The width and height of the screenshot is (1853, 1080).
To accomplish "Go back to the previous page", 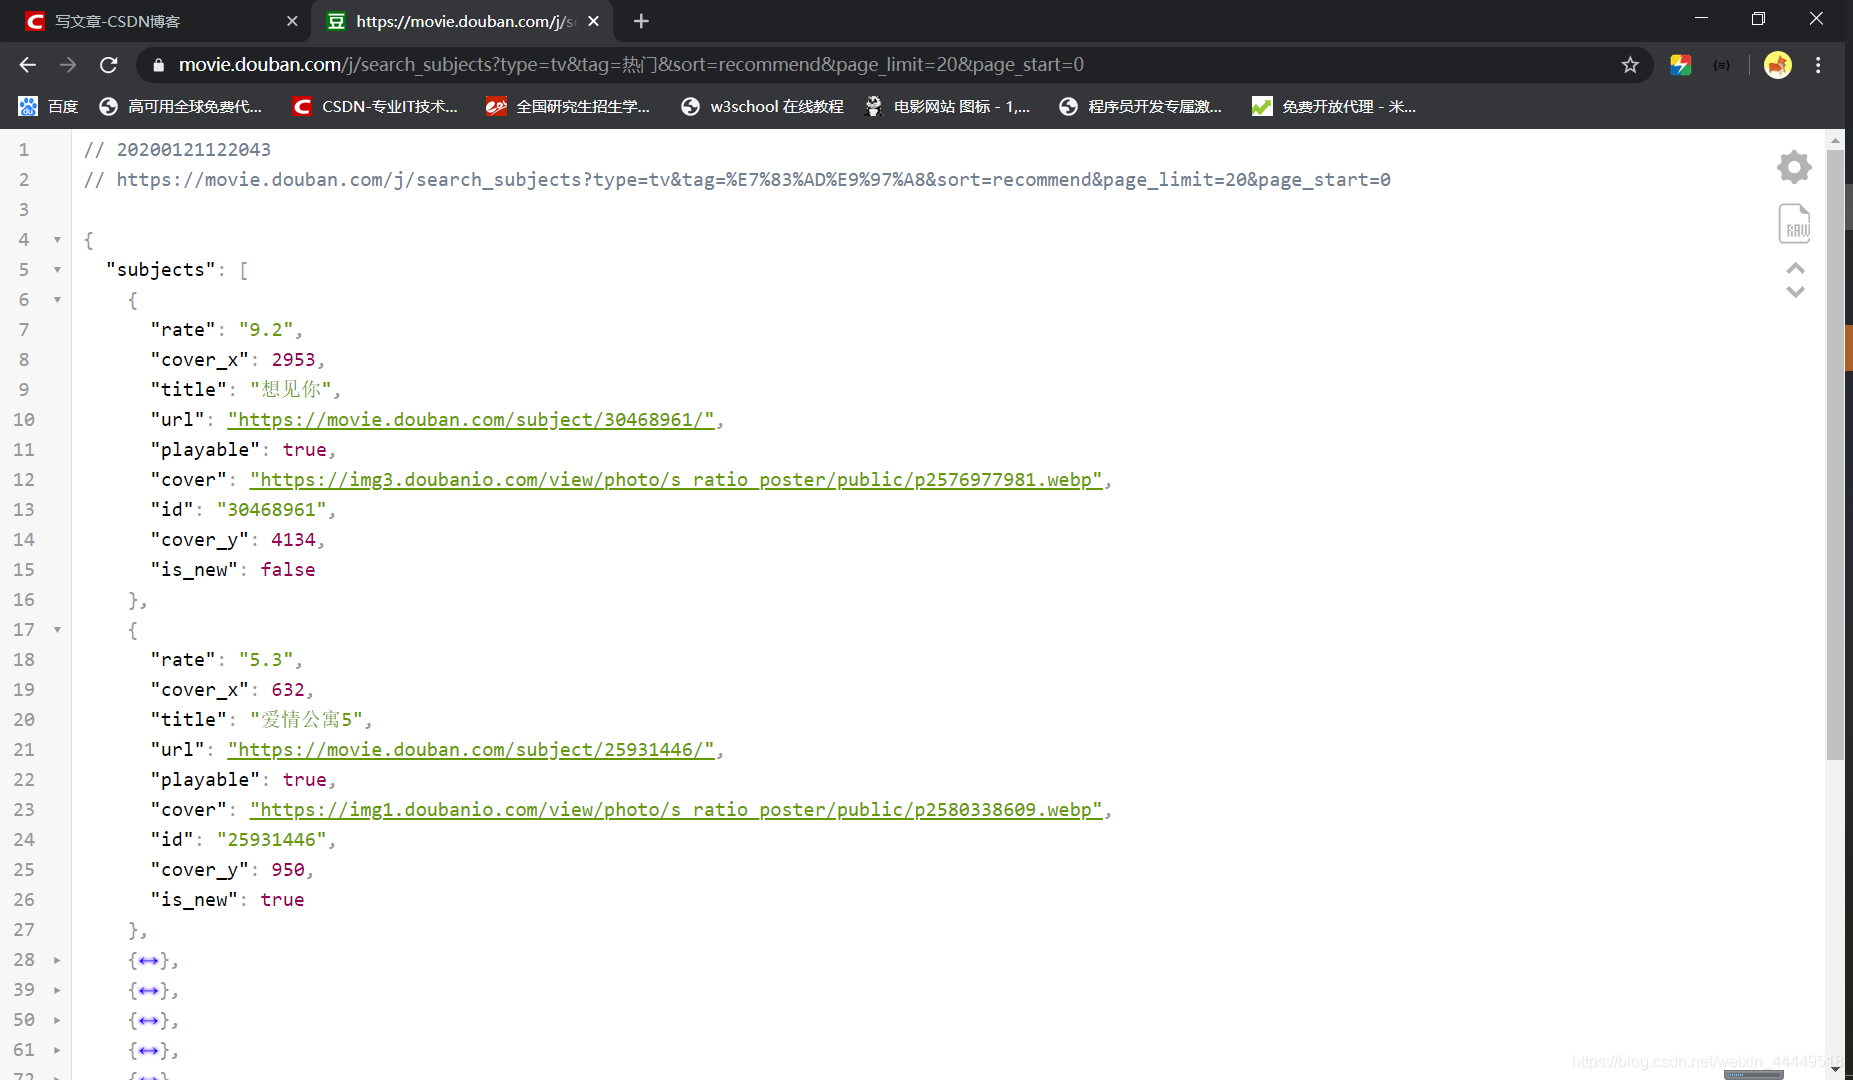I will pos(28,65).
